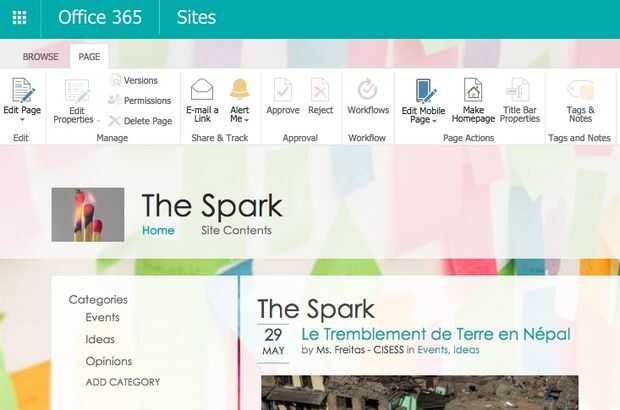Expand the Edit Mobile Page dropdown arrow
The image size is (620, 410).
[434, 121]
